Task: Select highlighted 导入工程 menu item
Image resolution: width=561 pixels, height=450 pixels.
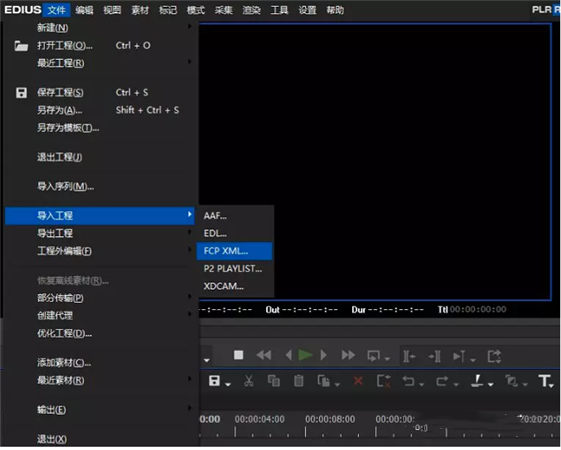Action: click(100, 216)
